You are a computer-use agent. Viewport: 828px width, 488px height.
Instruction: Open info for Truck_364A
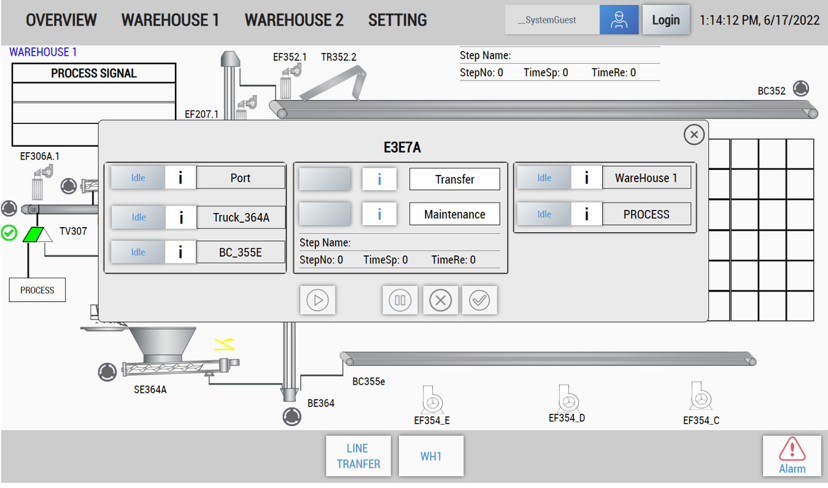[x=181, y=217]
